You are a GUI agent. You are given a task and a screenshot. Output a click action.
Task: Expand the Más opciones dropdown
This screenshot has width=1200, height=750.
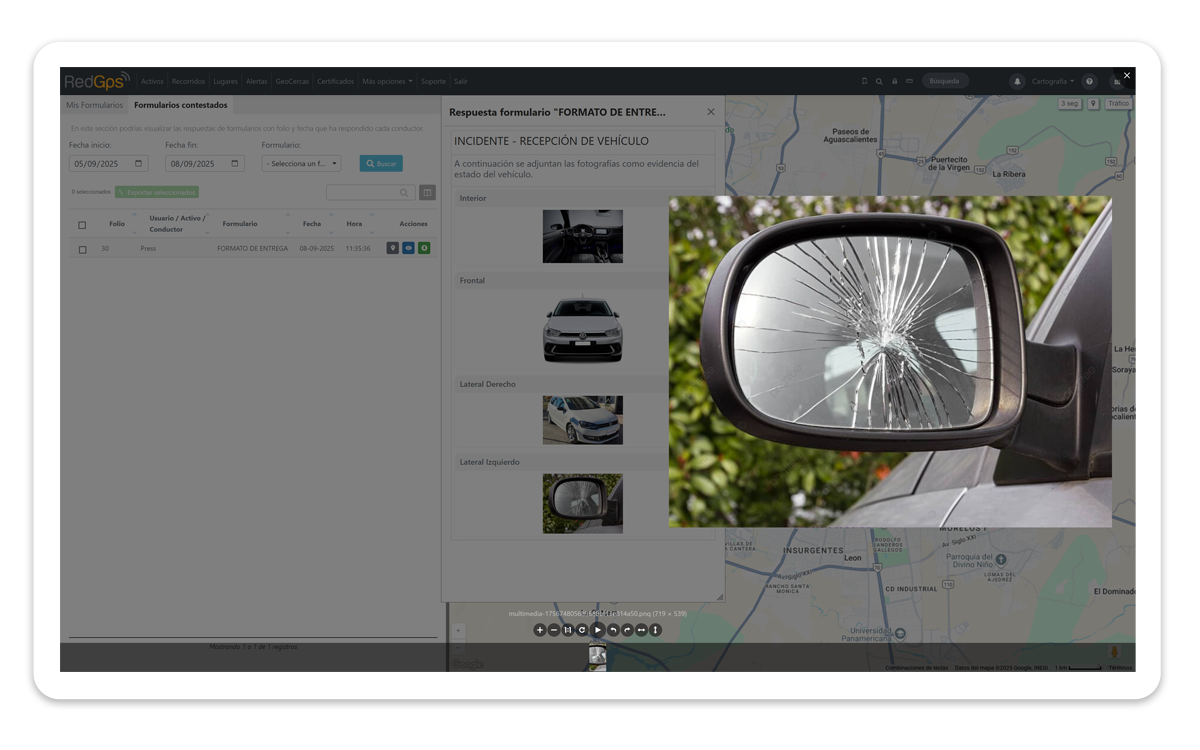click(387, 81)
